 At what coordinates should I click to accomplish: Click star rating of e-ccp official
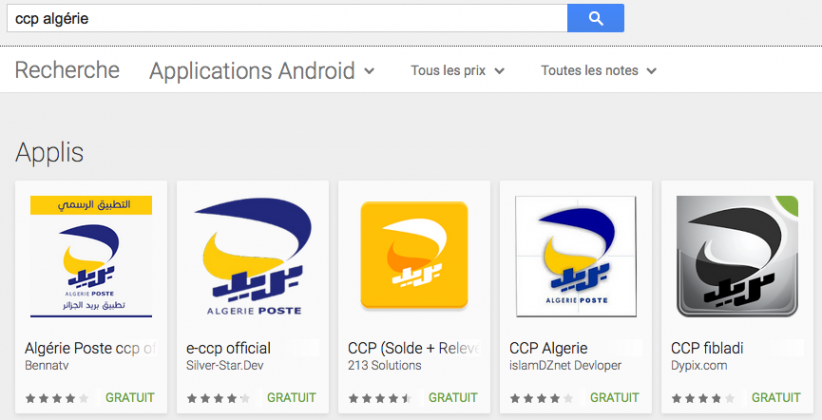[x=219, y=399]
